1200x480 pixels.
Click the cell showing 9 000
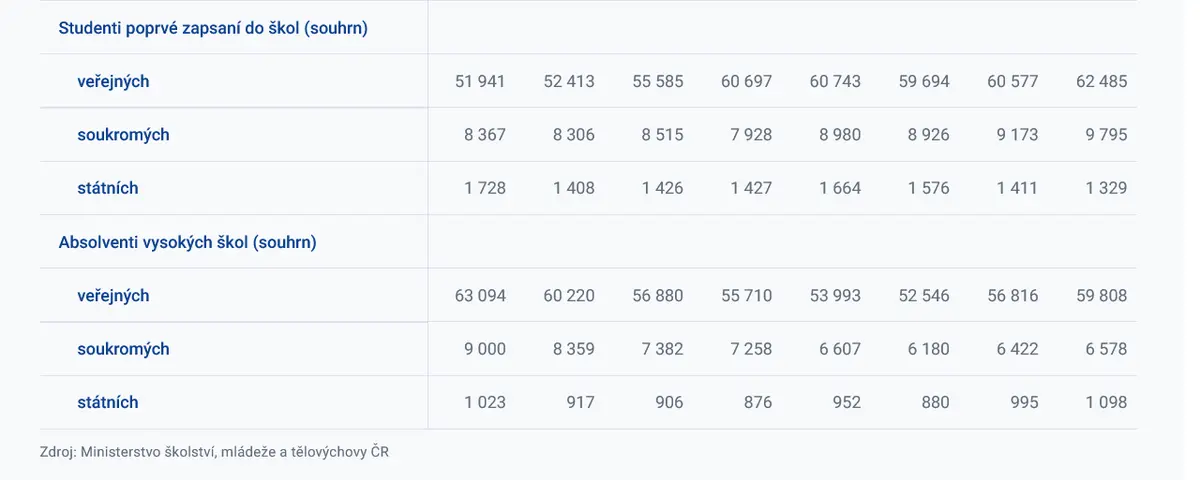tap(485, 349)
